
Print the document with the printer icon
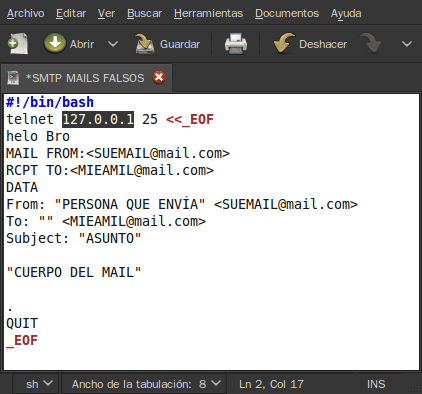click(x=236, y=44)
